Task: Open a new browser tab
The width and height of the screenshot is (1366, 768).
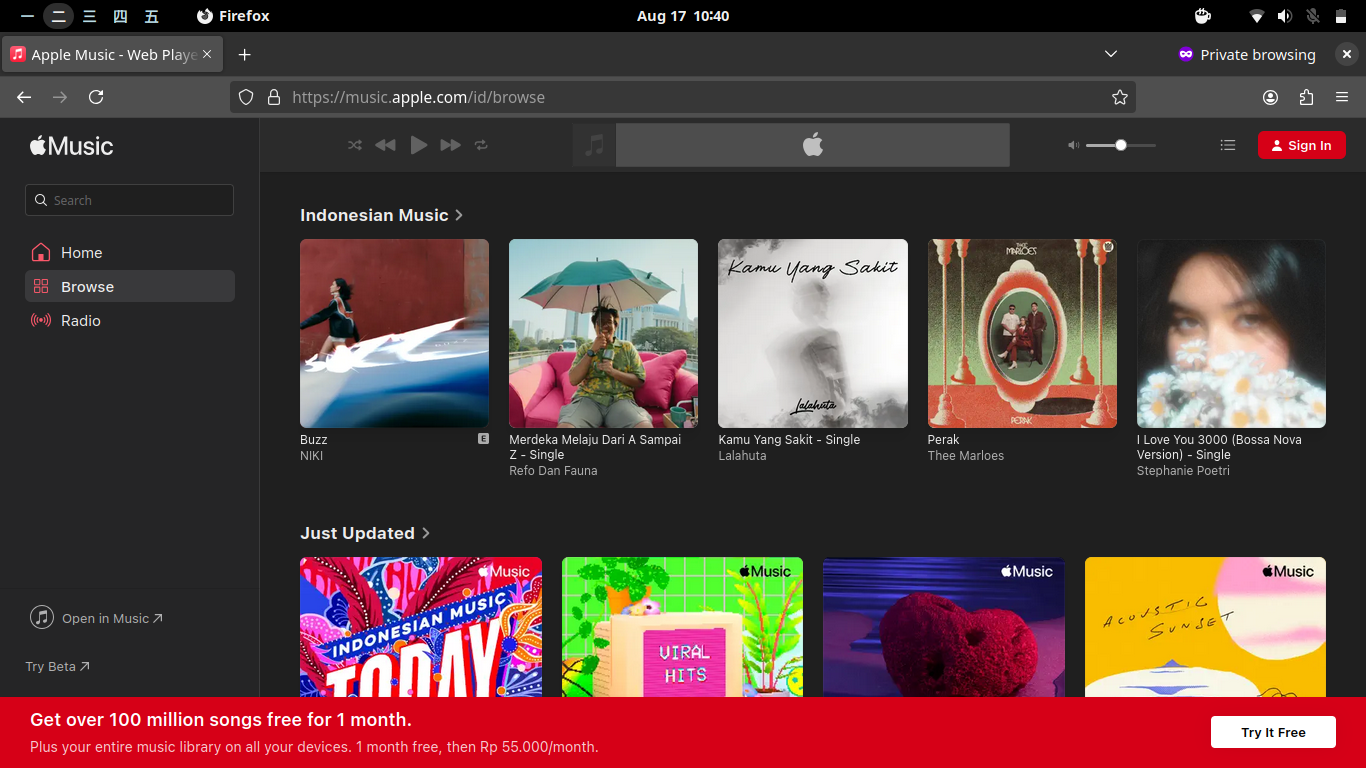Action: pyautogui.click(x=244, y=55)
